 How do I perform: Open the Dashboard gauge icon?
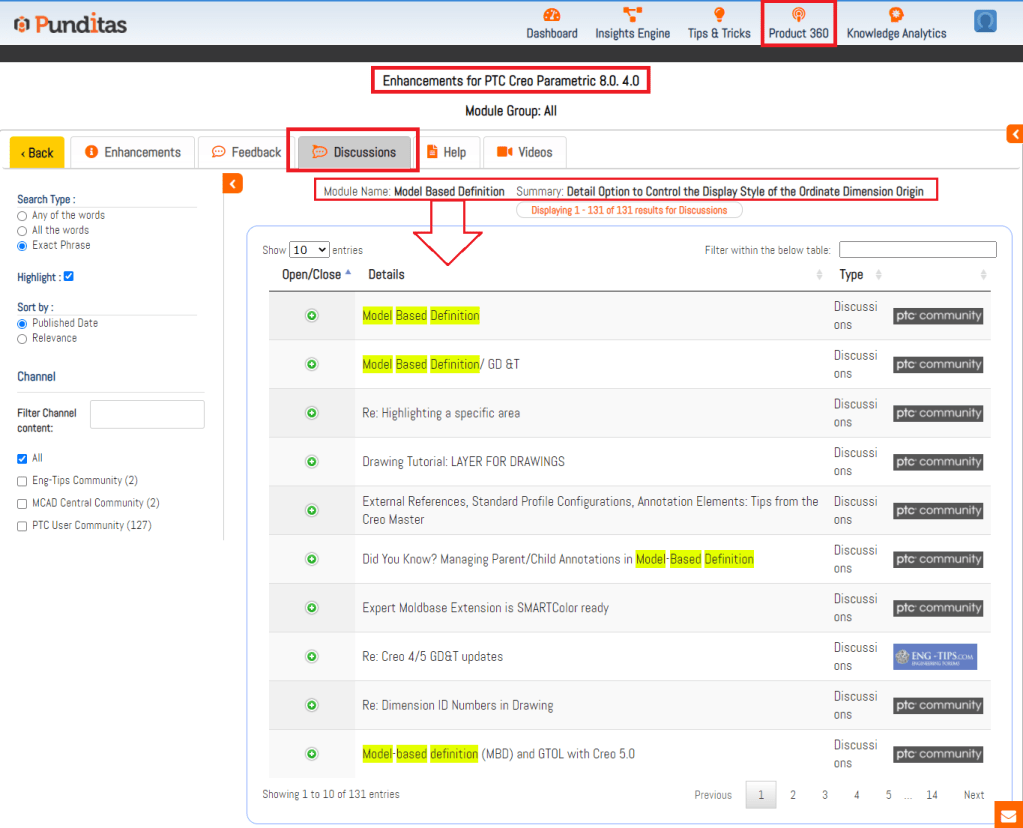coord(551,15)
